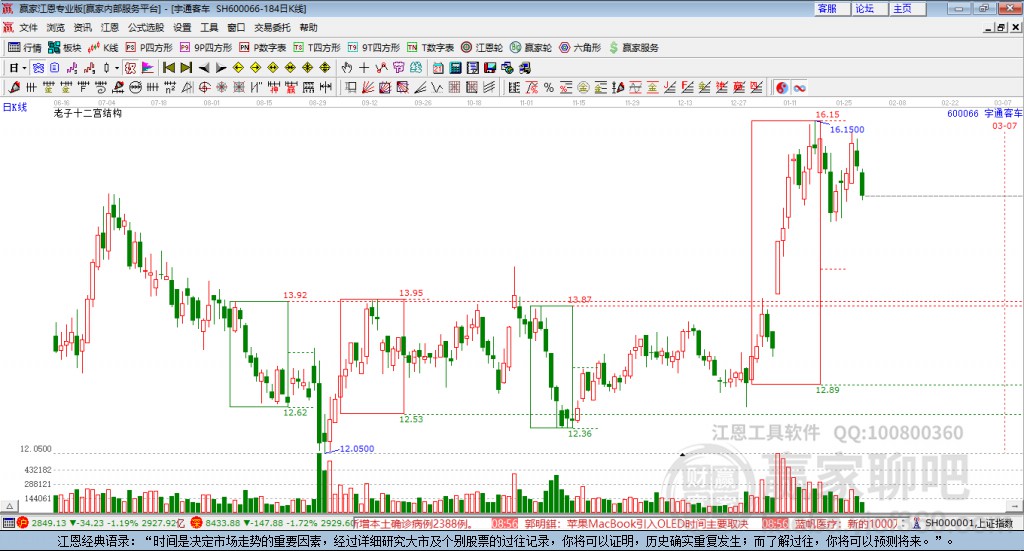The image size is (1024, 551).
Task: Jump to last bar with skip-to-end arrow
Action: (x=186, y=67)
